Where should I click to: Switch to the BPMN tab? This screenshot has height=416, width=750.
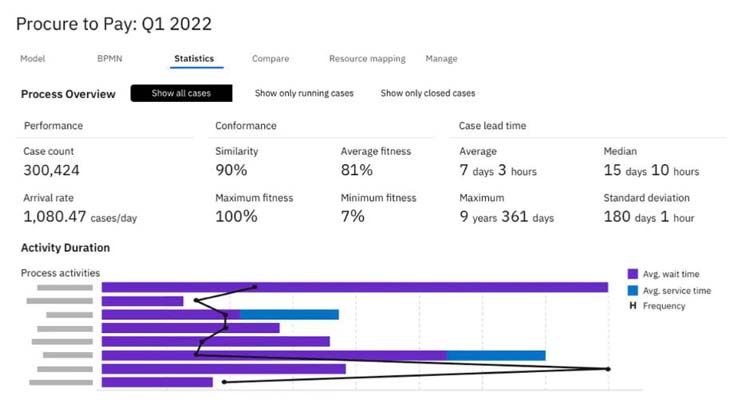pos(110,58)
